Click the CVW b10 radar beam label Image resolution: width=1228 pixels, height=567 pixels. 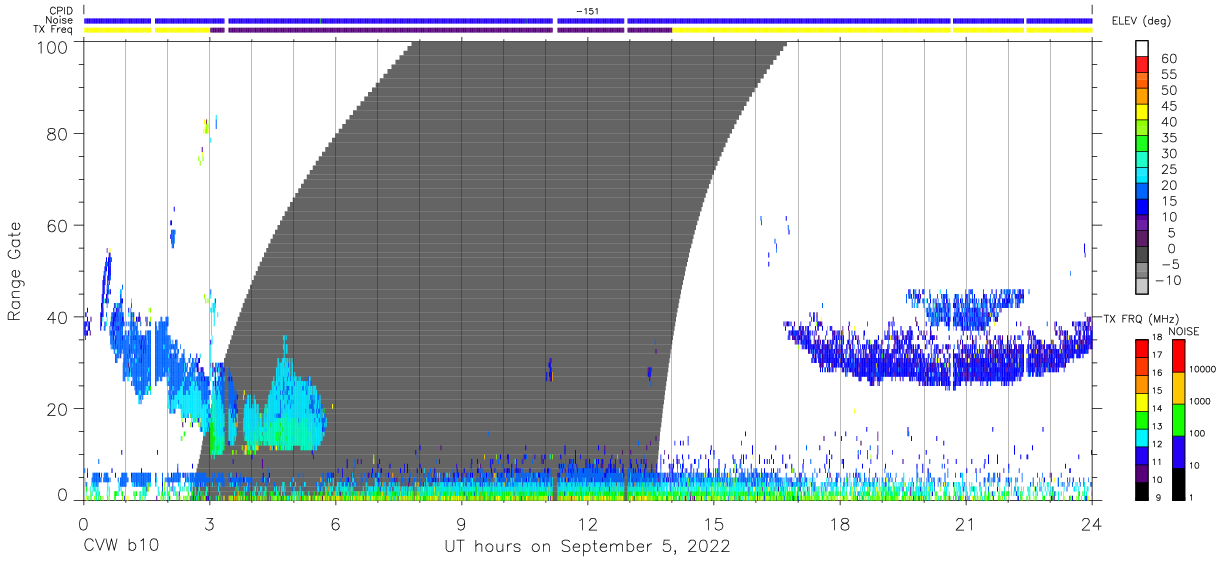point(122,547)
